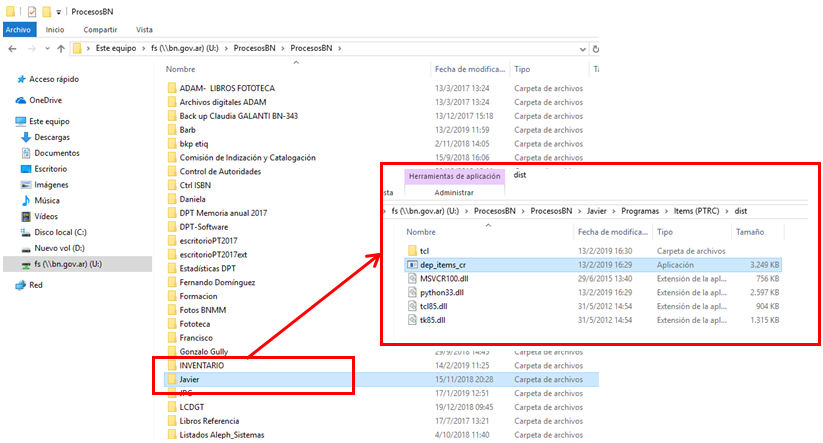The height and width of the screenshot is (443, 823).
Task: Select the python33.dll file icon
Action: point(413,292)
